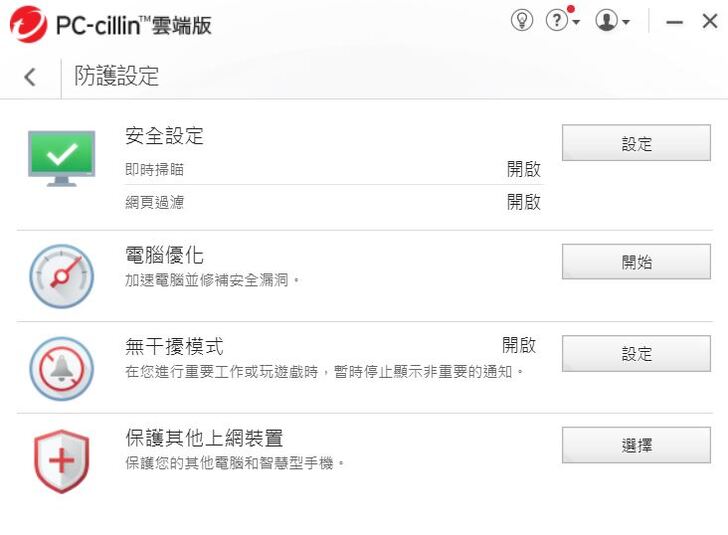Open 設定 for 安全設定
The width and height of the screenshot is (728, 535).
tap(636, 144)
